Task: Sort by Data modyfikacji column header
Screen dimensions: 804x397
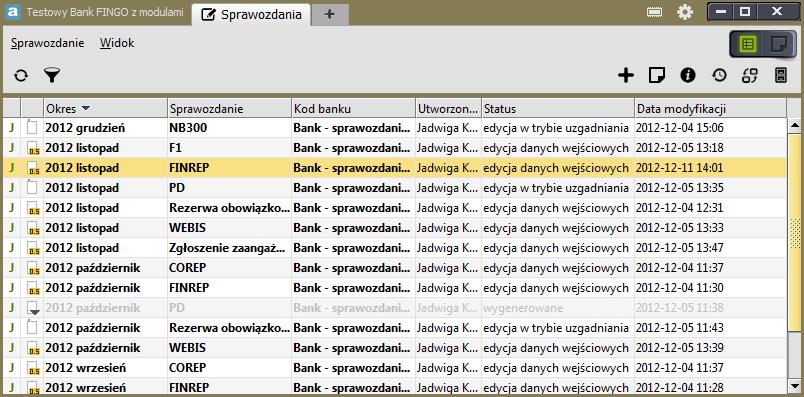Action: click(710, 109)
